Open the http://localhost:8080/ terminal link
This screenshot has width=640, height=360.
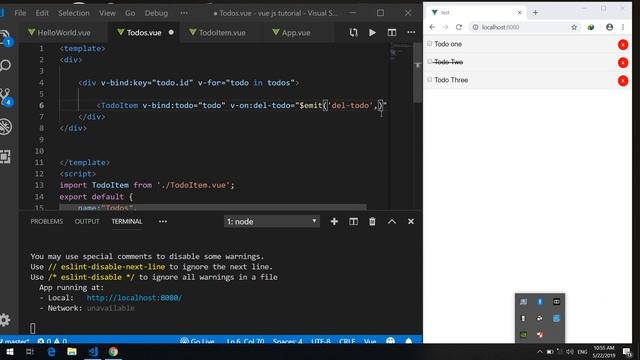[134, 298]
